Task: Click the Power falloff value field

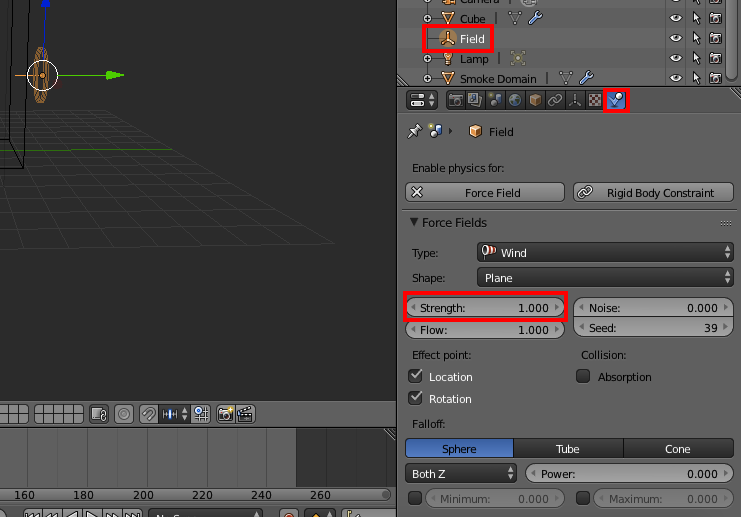Action: point(629,474)
